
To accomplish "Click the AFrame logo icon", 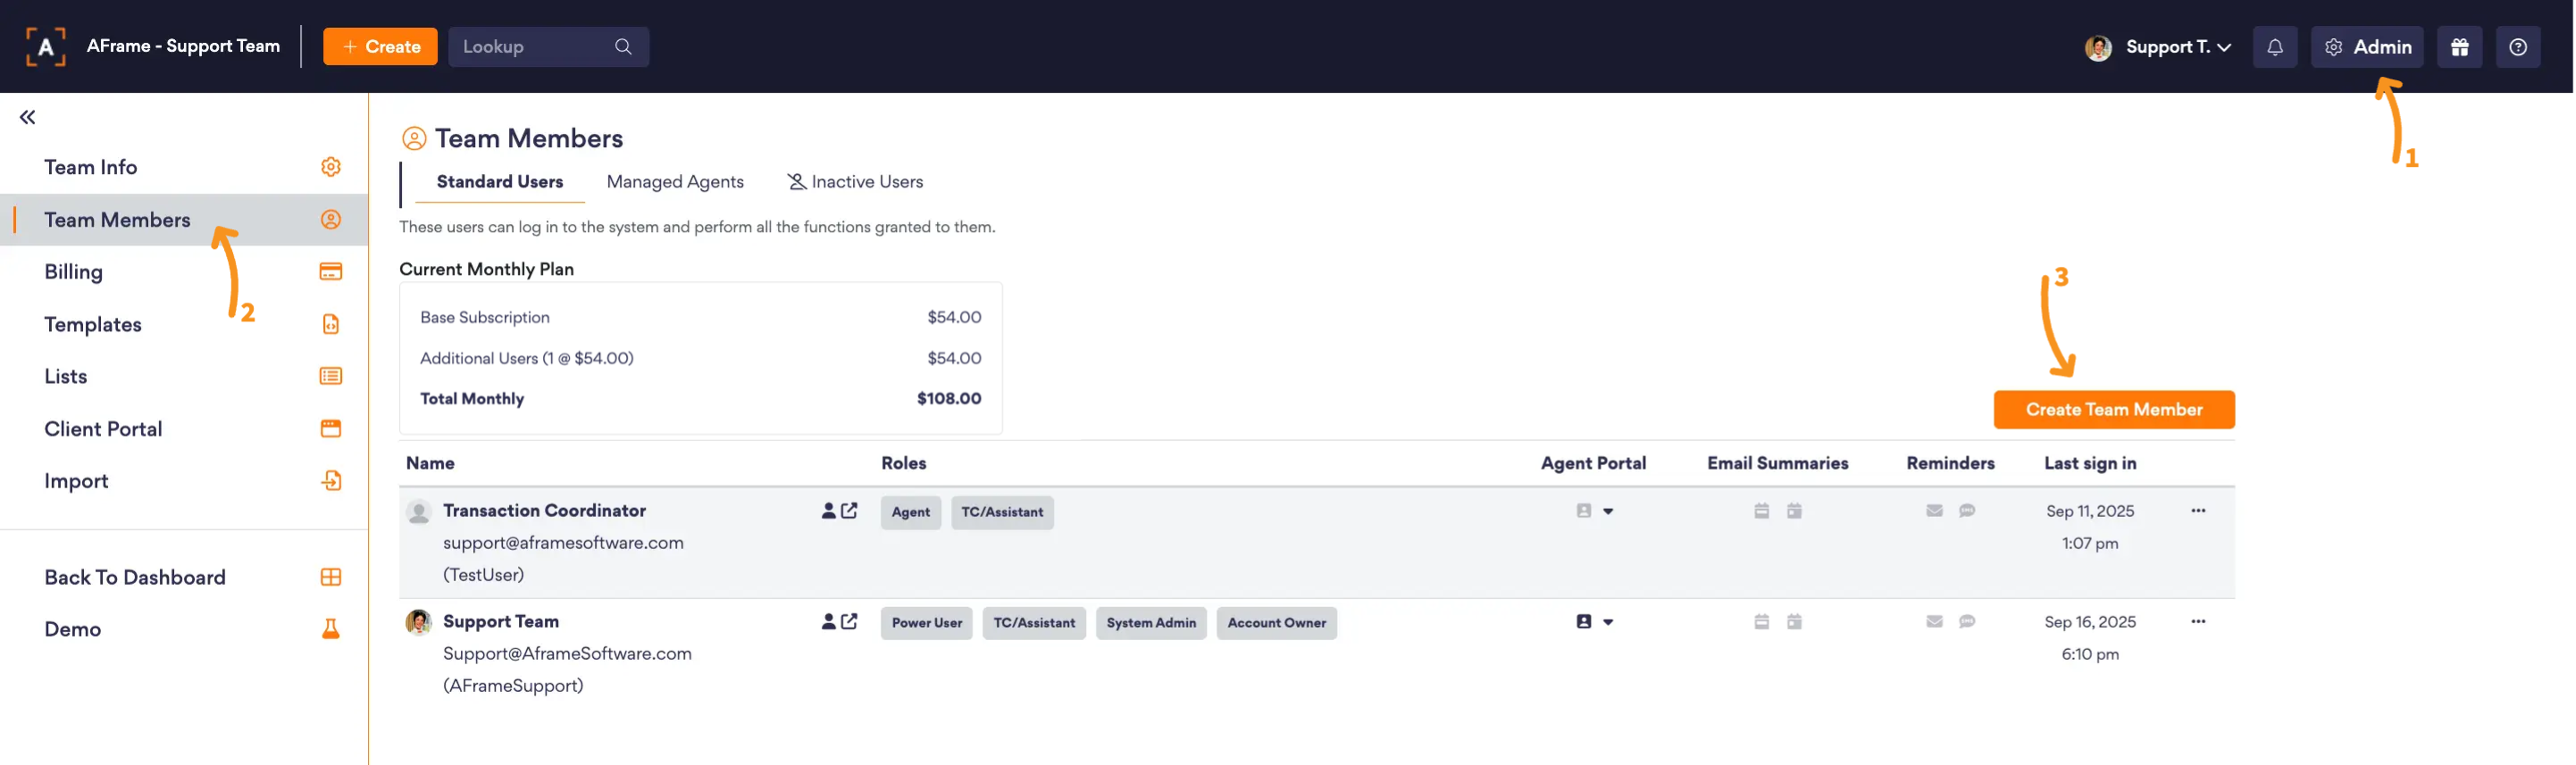I will tap(45, 47).
